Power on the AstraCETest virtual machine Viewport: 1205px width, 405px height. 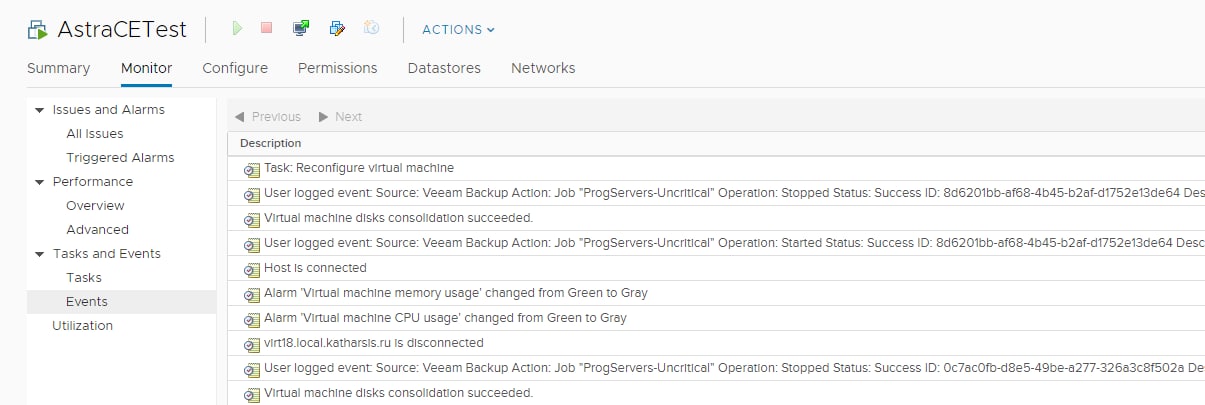[237, 29]
